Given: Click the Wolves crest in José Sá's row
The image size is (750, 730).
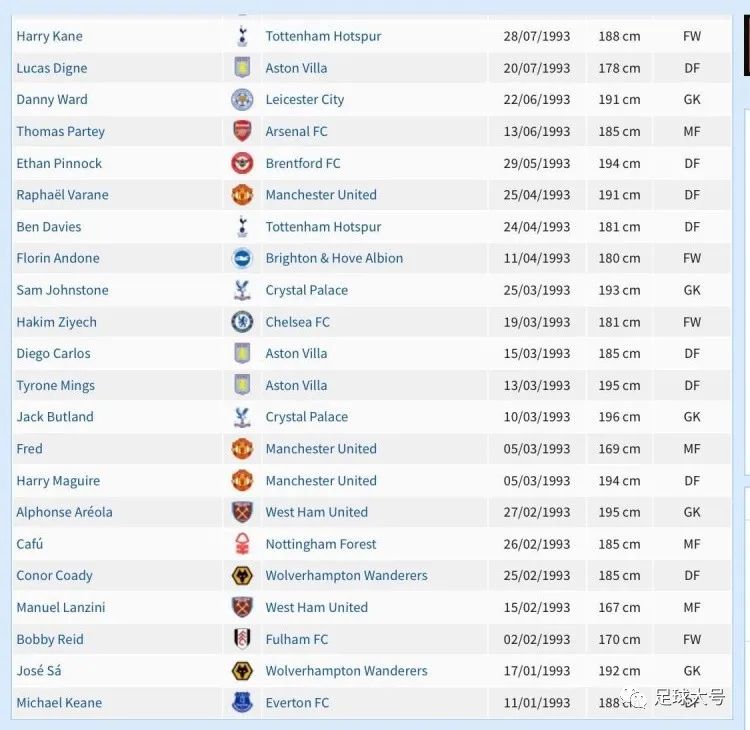Looking at the screenshot, I should pyautogui.click(x=242, y=671).
